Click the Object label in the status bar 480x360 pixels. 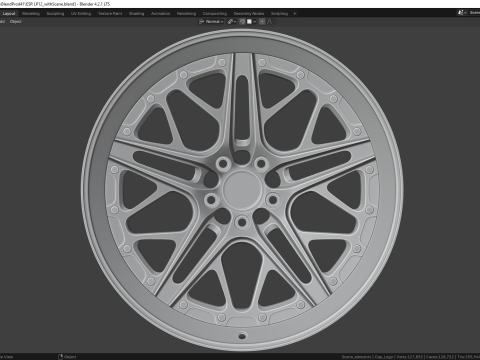70,357
